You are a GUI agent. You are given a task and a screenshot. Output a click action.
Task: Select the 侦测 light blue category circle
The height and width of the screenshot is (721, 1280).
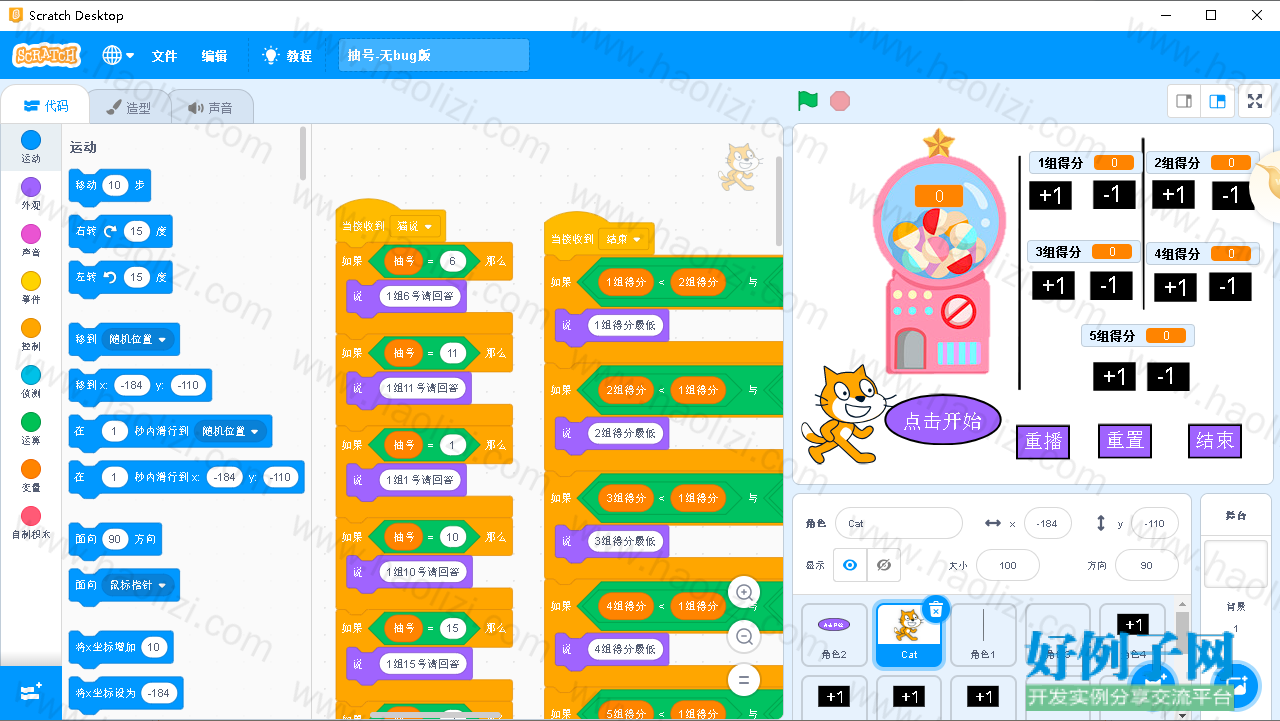coord(31,375)
